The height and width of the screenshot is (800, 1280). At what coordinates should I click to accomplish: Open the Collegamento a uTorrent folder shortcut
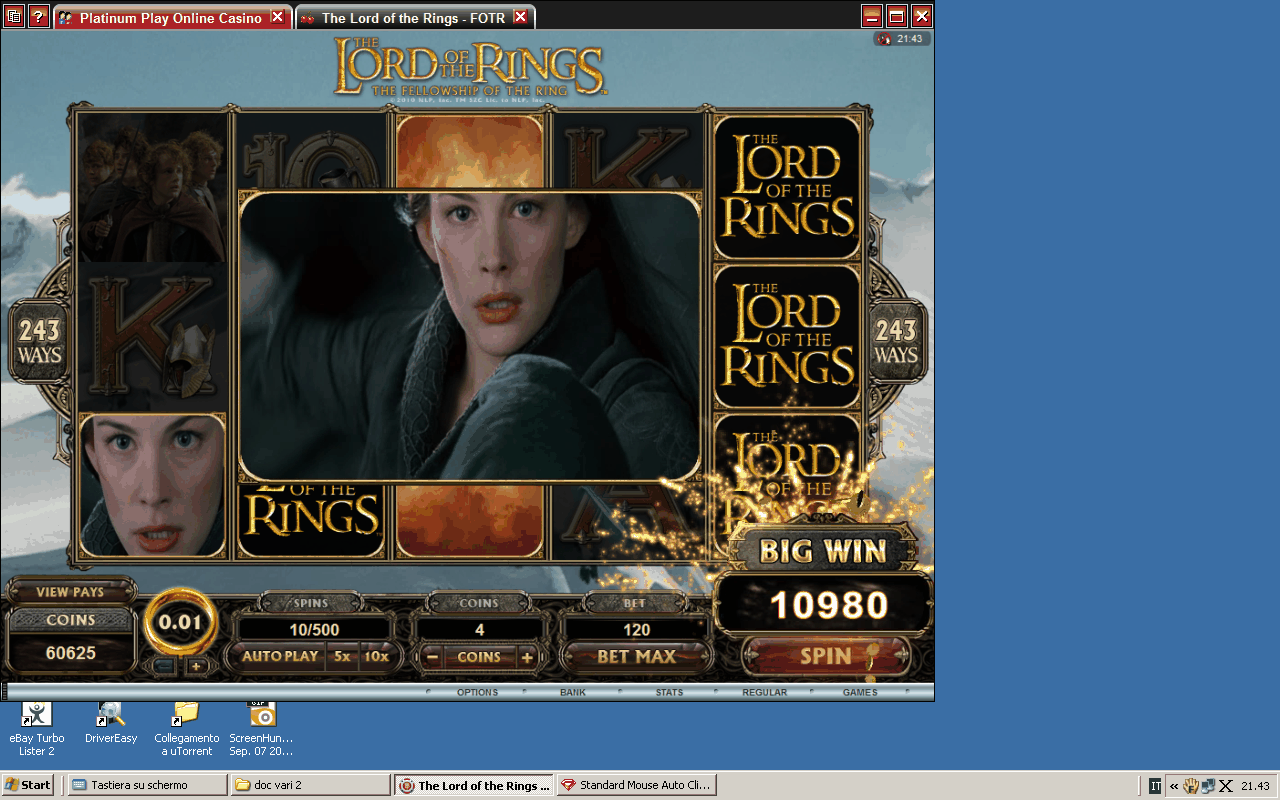pyautogui.click(x=186, y=714)
